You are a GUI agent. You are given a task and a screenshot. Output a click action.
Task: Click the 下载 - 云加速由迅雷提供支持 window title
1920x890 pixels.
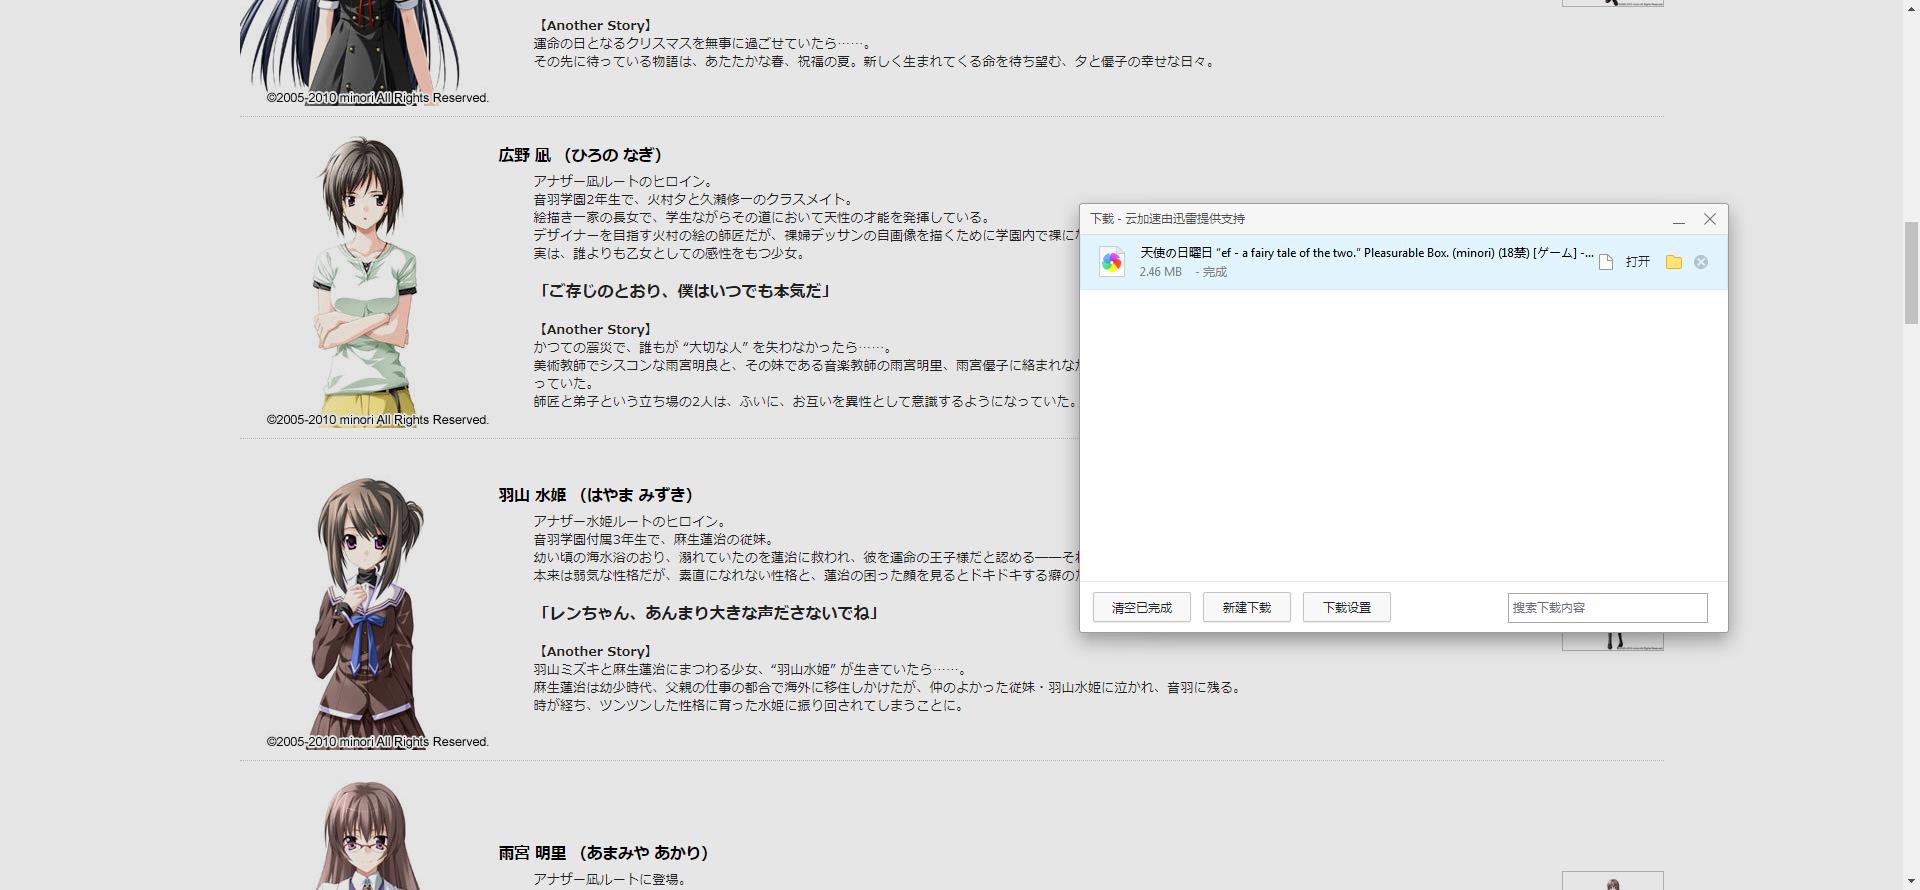[1167, 219]
